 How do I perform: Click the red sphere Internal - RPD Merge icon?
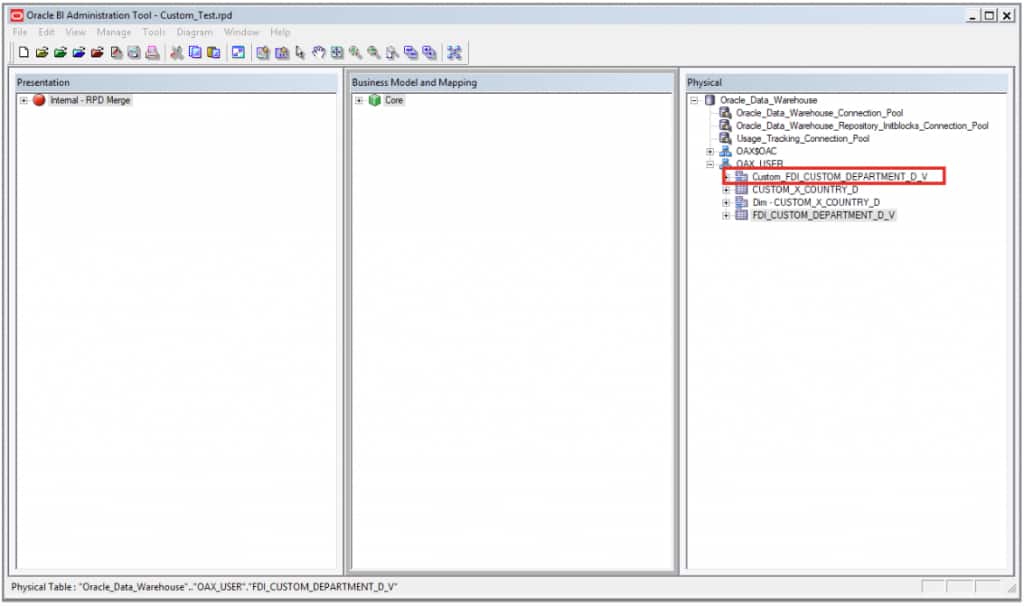pyautogui.click(x=39, y=100)
